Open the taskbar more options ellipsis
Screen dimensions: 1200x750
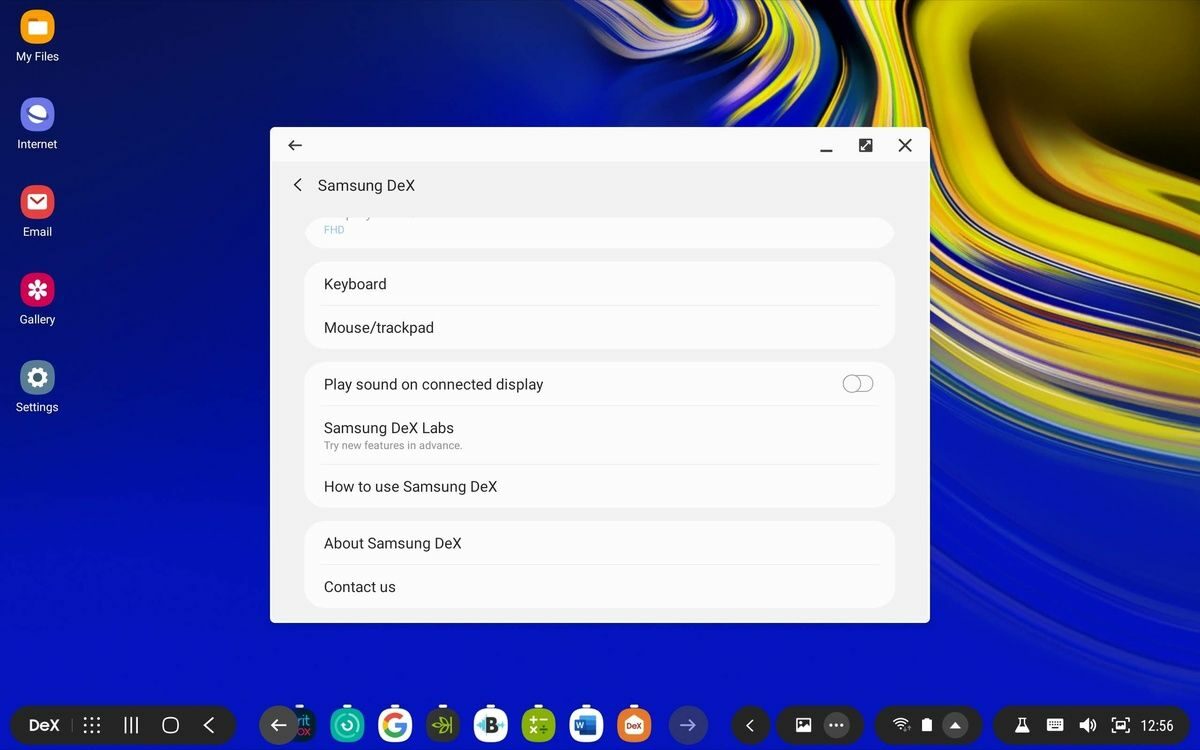[x=834, y=725]
